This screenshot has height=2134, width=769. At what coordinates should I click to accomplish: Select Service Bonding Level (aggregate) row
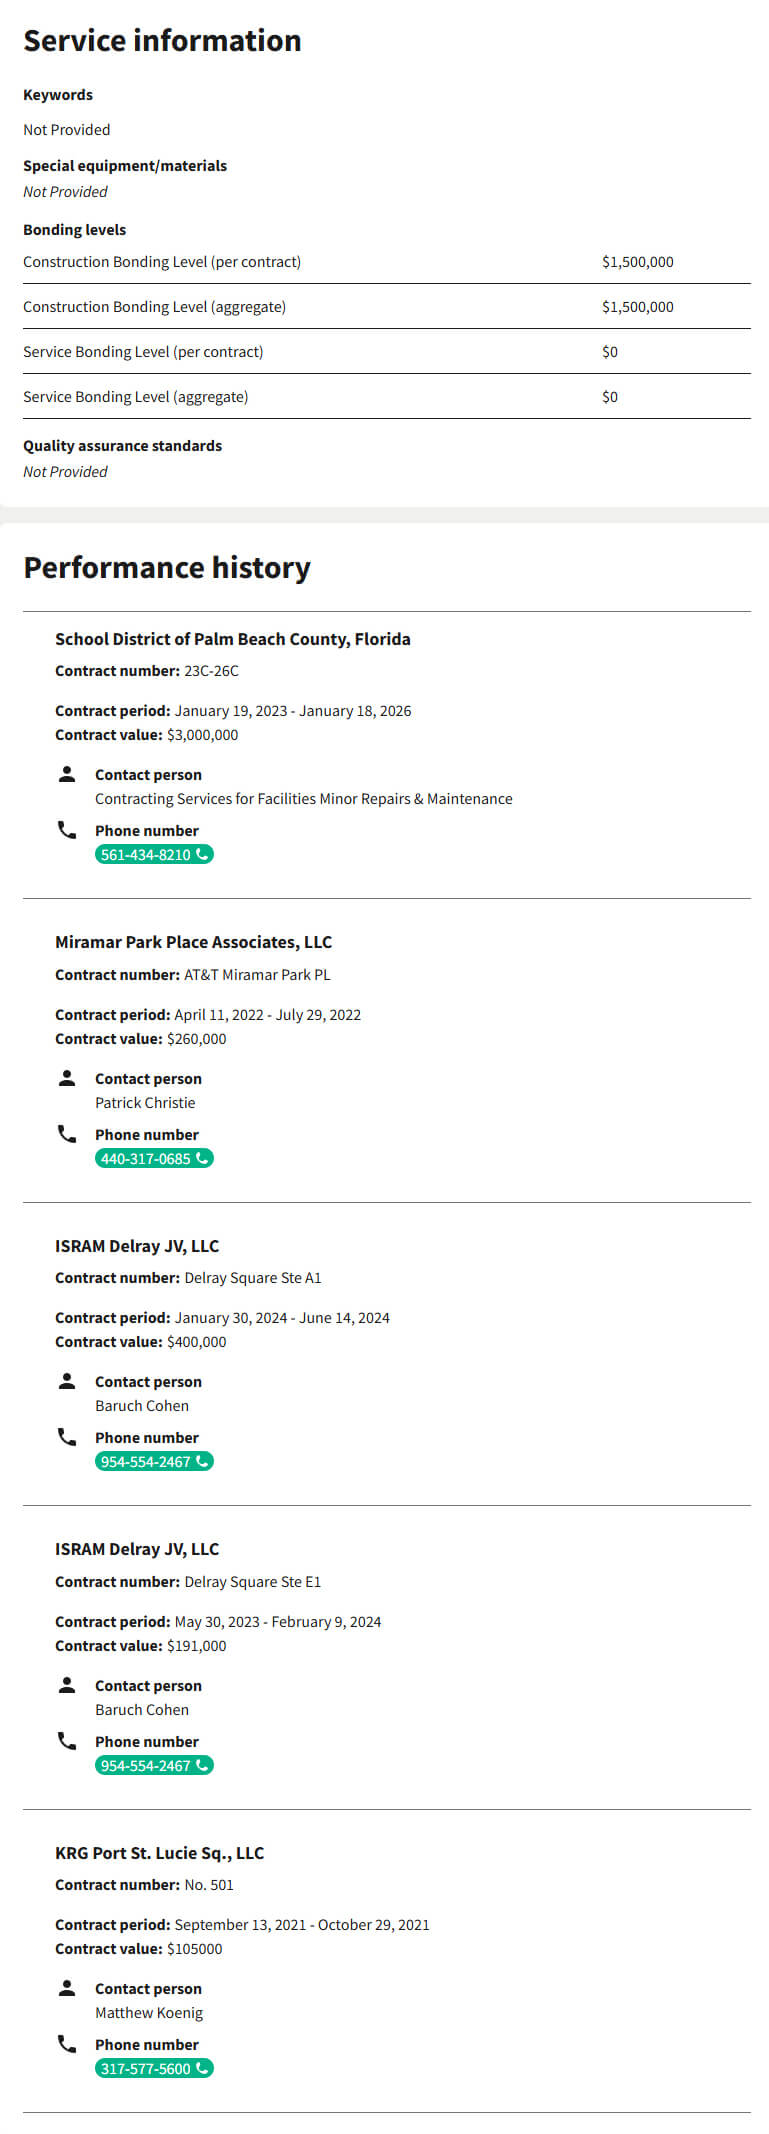[x=386, y=397]
